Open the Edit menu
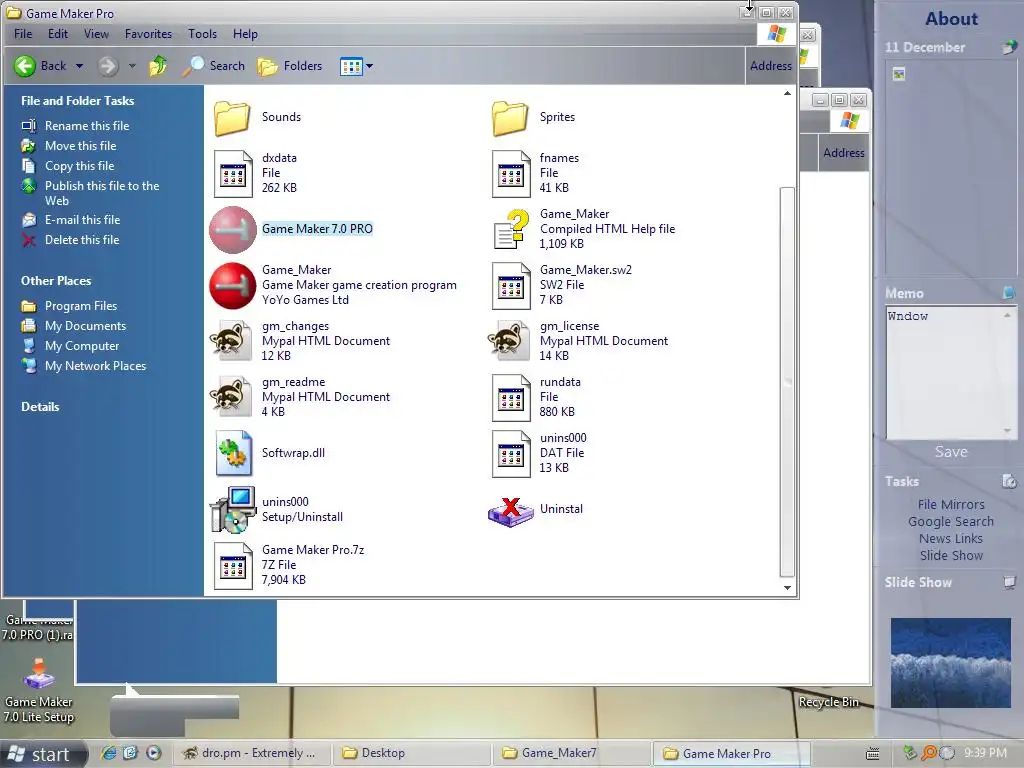1024x768 pixels. click(57, 34)
